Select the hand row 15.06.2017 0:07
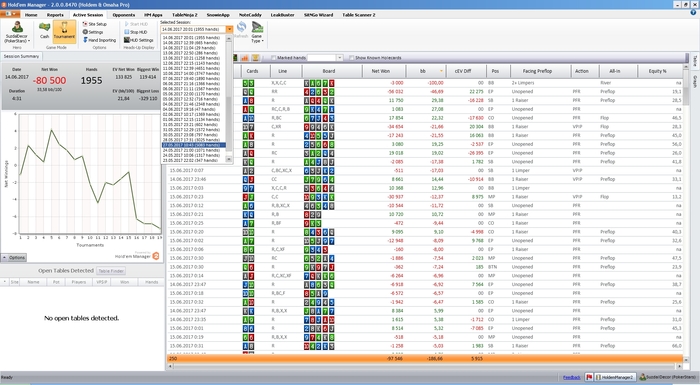This screenshot has height=385, width=700. (x=425, y=171)
